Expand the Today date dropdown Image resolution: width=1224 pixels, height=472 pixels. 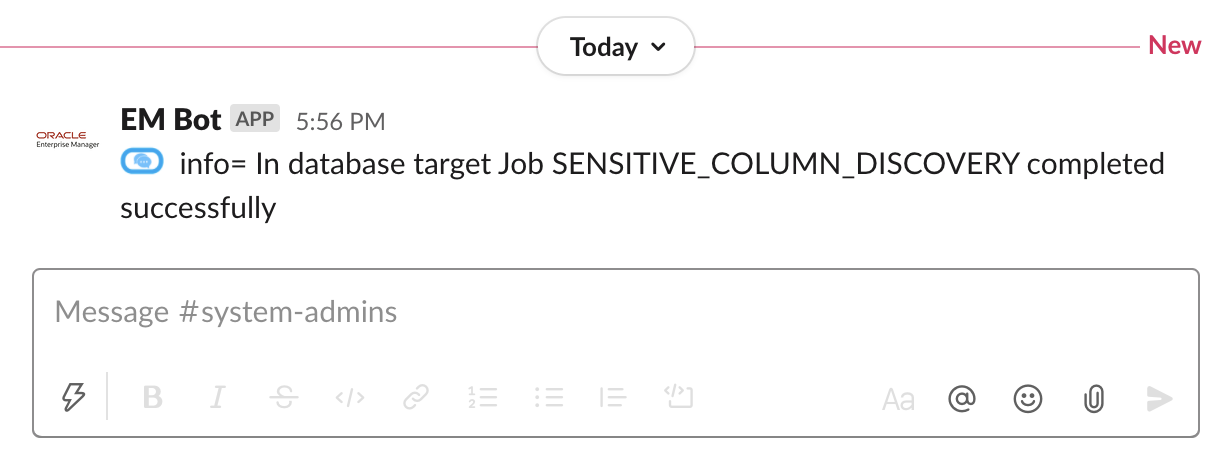[x=616, y=46]
